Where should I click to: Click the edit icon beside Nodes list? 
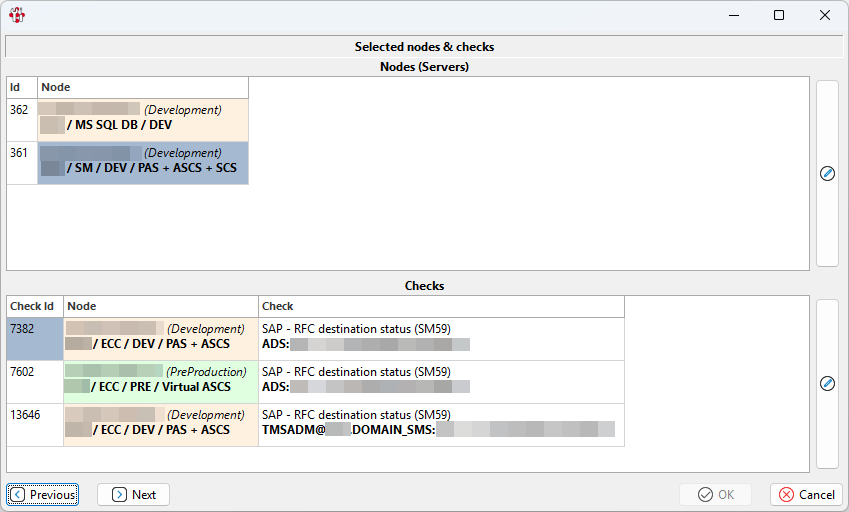[827, 173]
